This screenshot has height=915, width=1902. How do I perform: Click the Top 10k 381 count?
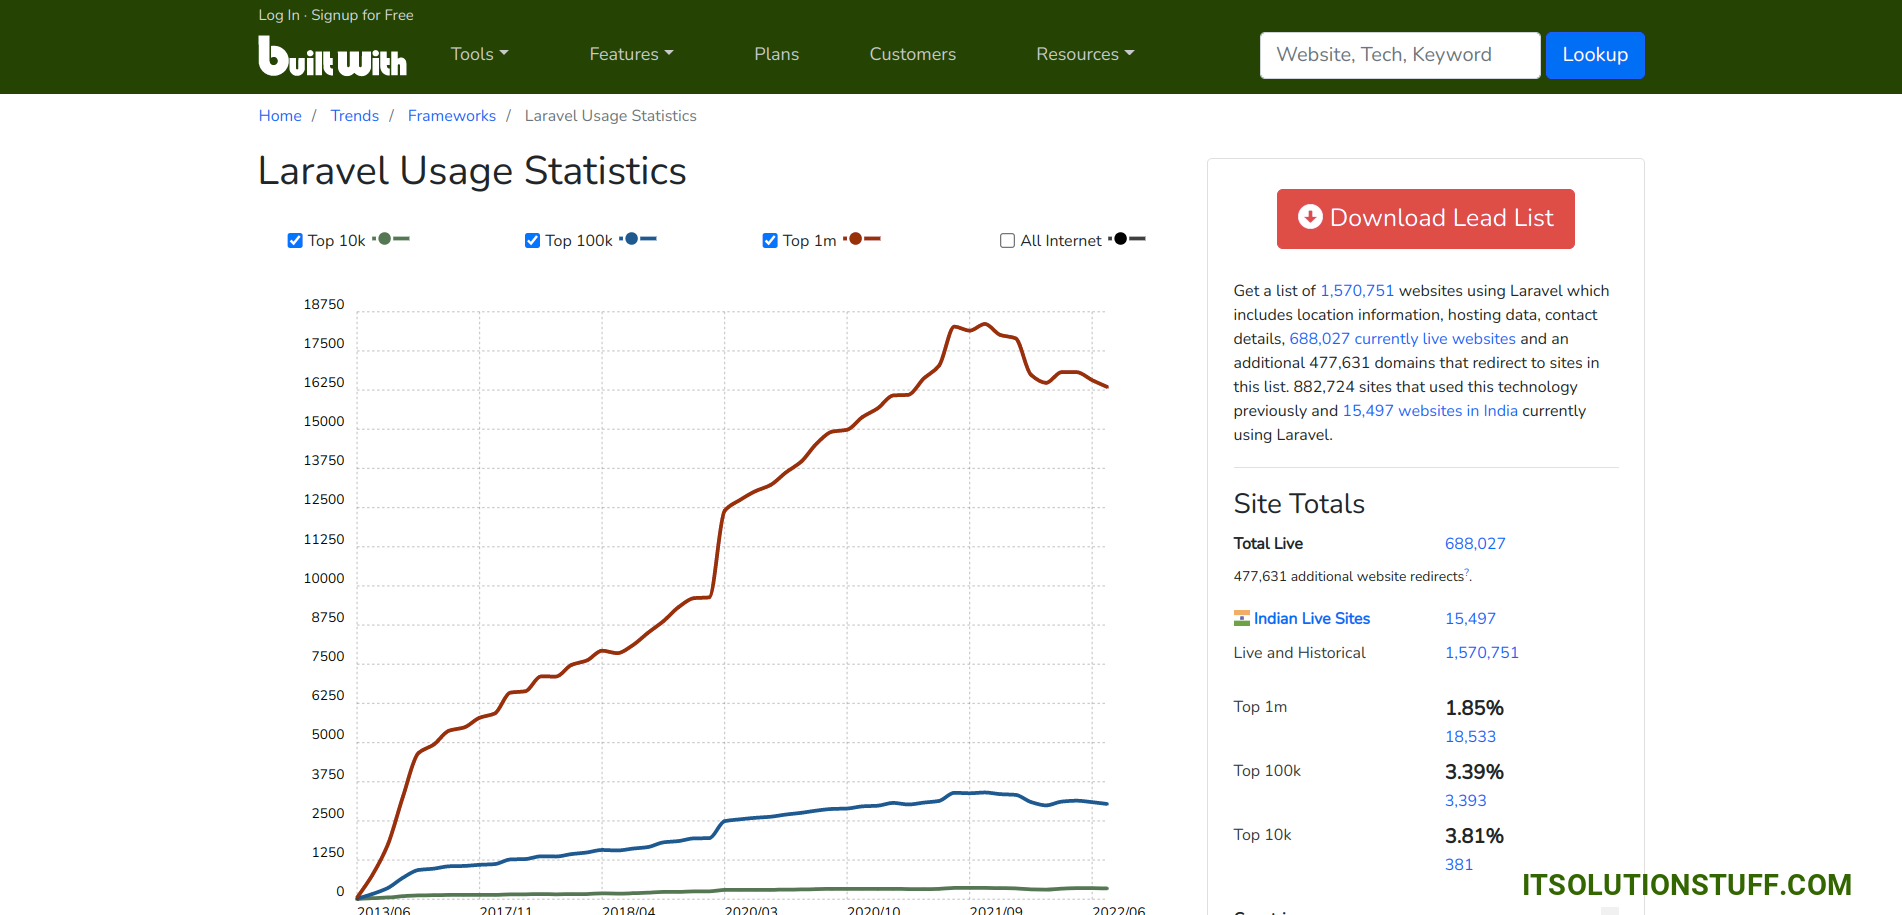tap(1459, 865)
